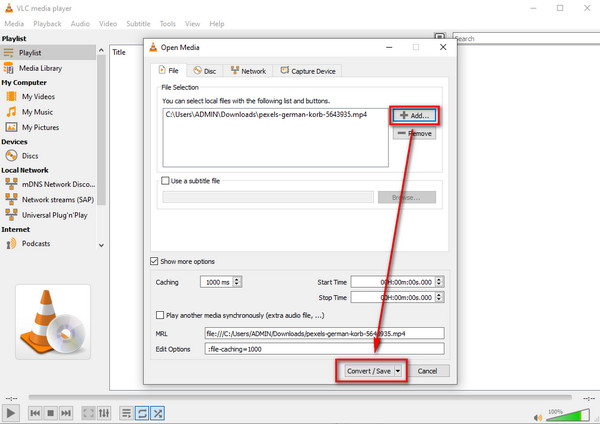Open the Media menu

[x=14, y=24]
